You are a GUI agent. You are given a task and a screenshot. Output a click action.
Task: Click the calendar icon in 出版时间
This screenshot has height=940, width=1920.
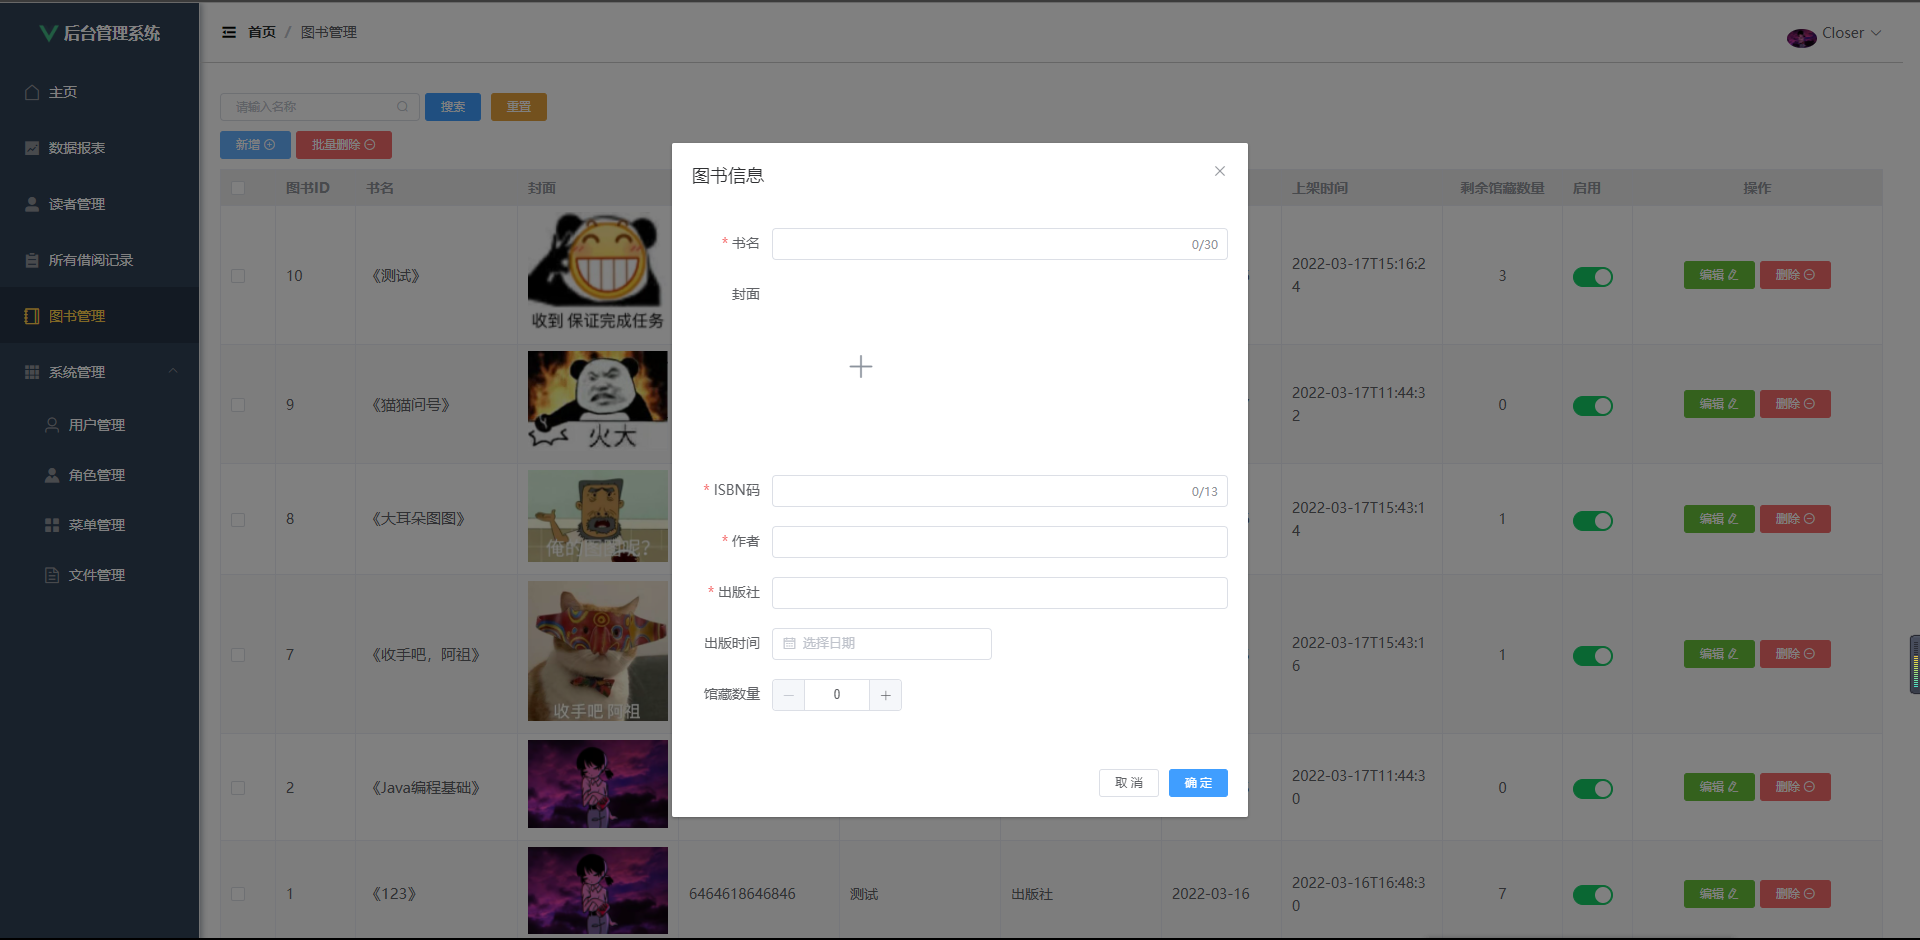pos(789,643)
